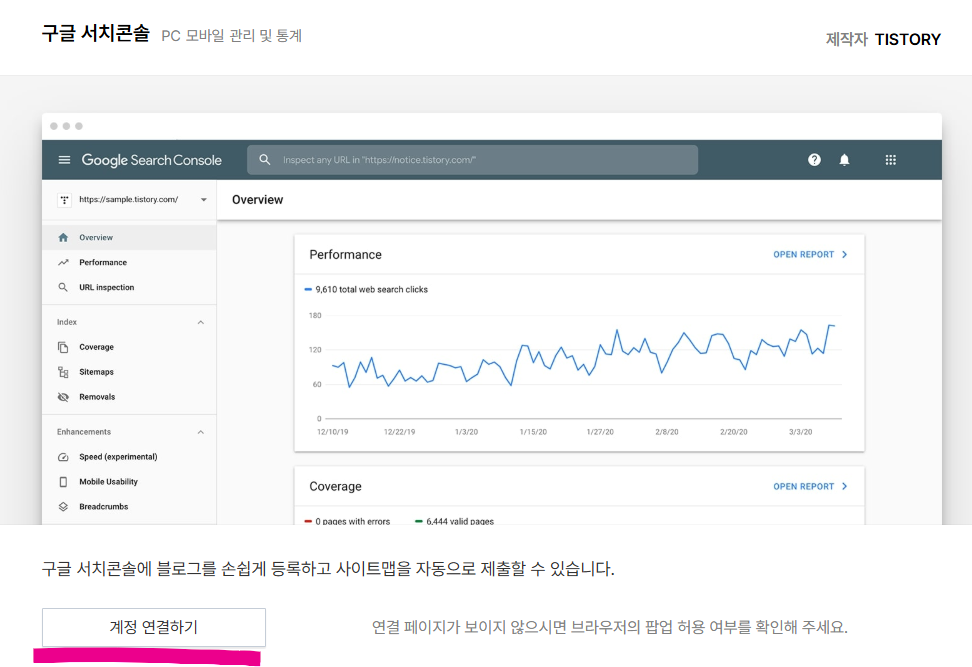
Task: Open the Google Search Console hamburger menu
Action: pos(64,160)
